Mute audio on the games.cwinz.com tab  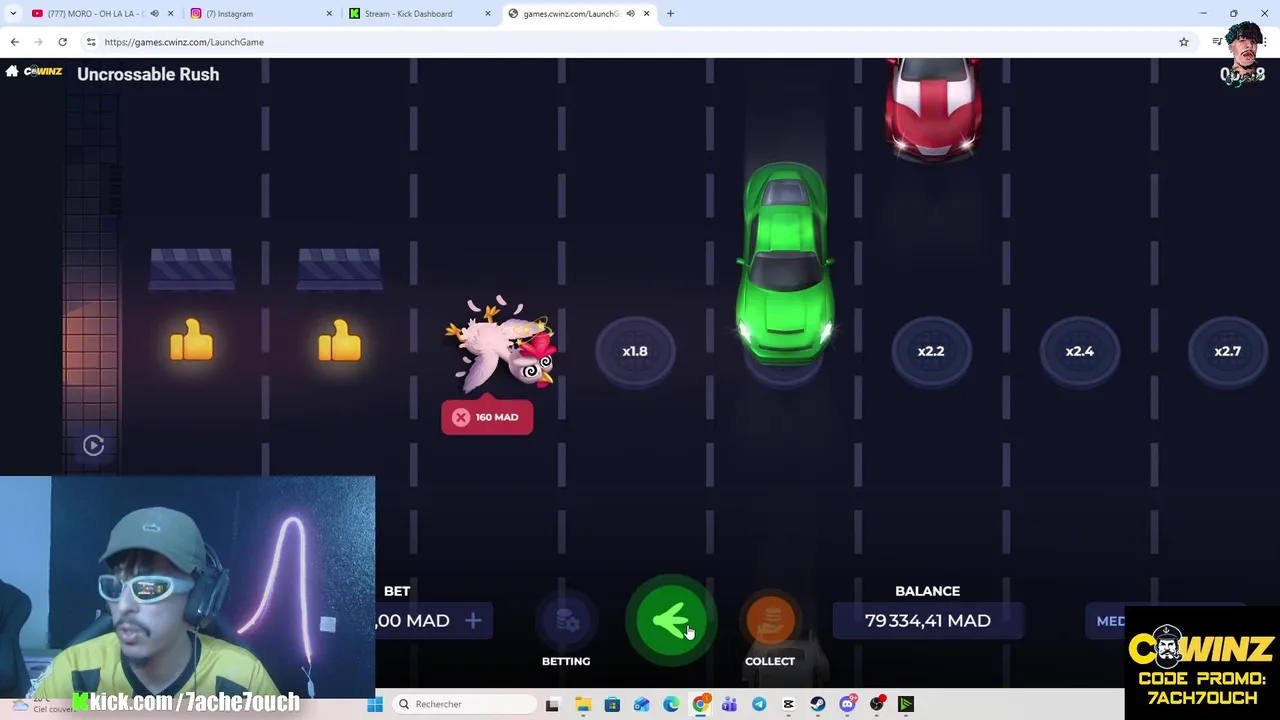pyautogui.click(x=630, y=14)
